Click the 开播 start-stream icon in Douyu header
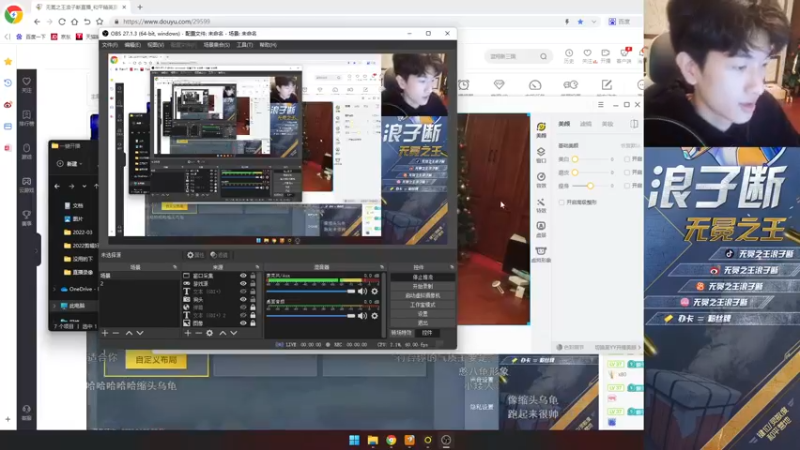The height and width of the screenshot is (450, 800). coord(606,53)
